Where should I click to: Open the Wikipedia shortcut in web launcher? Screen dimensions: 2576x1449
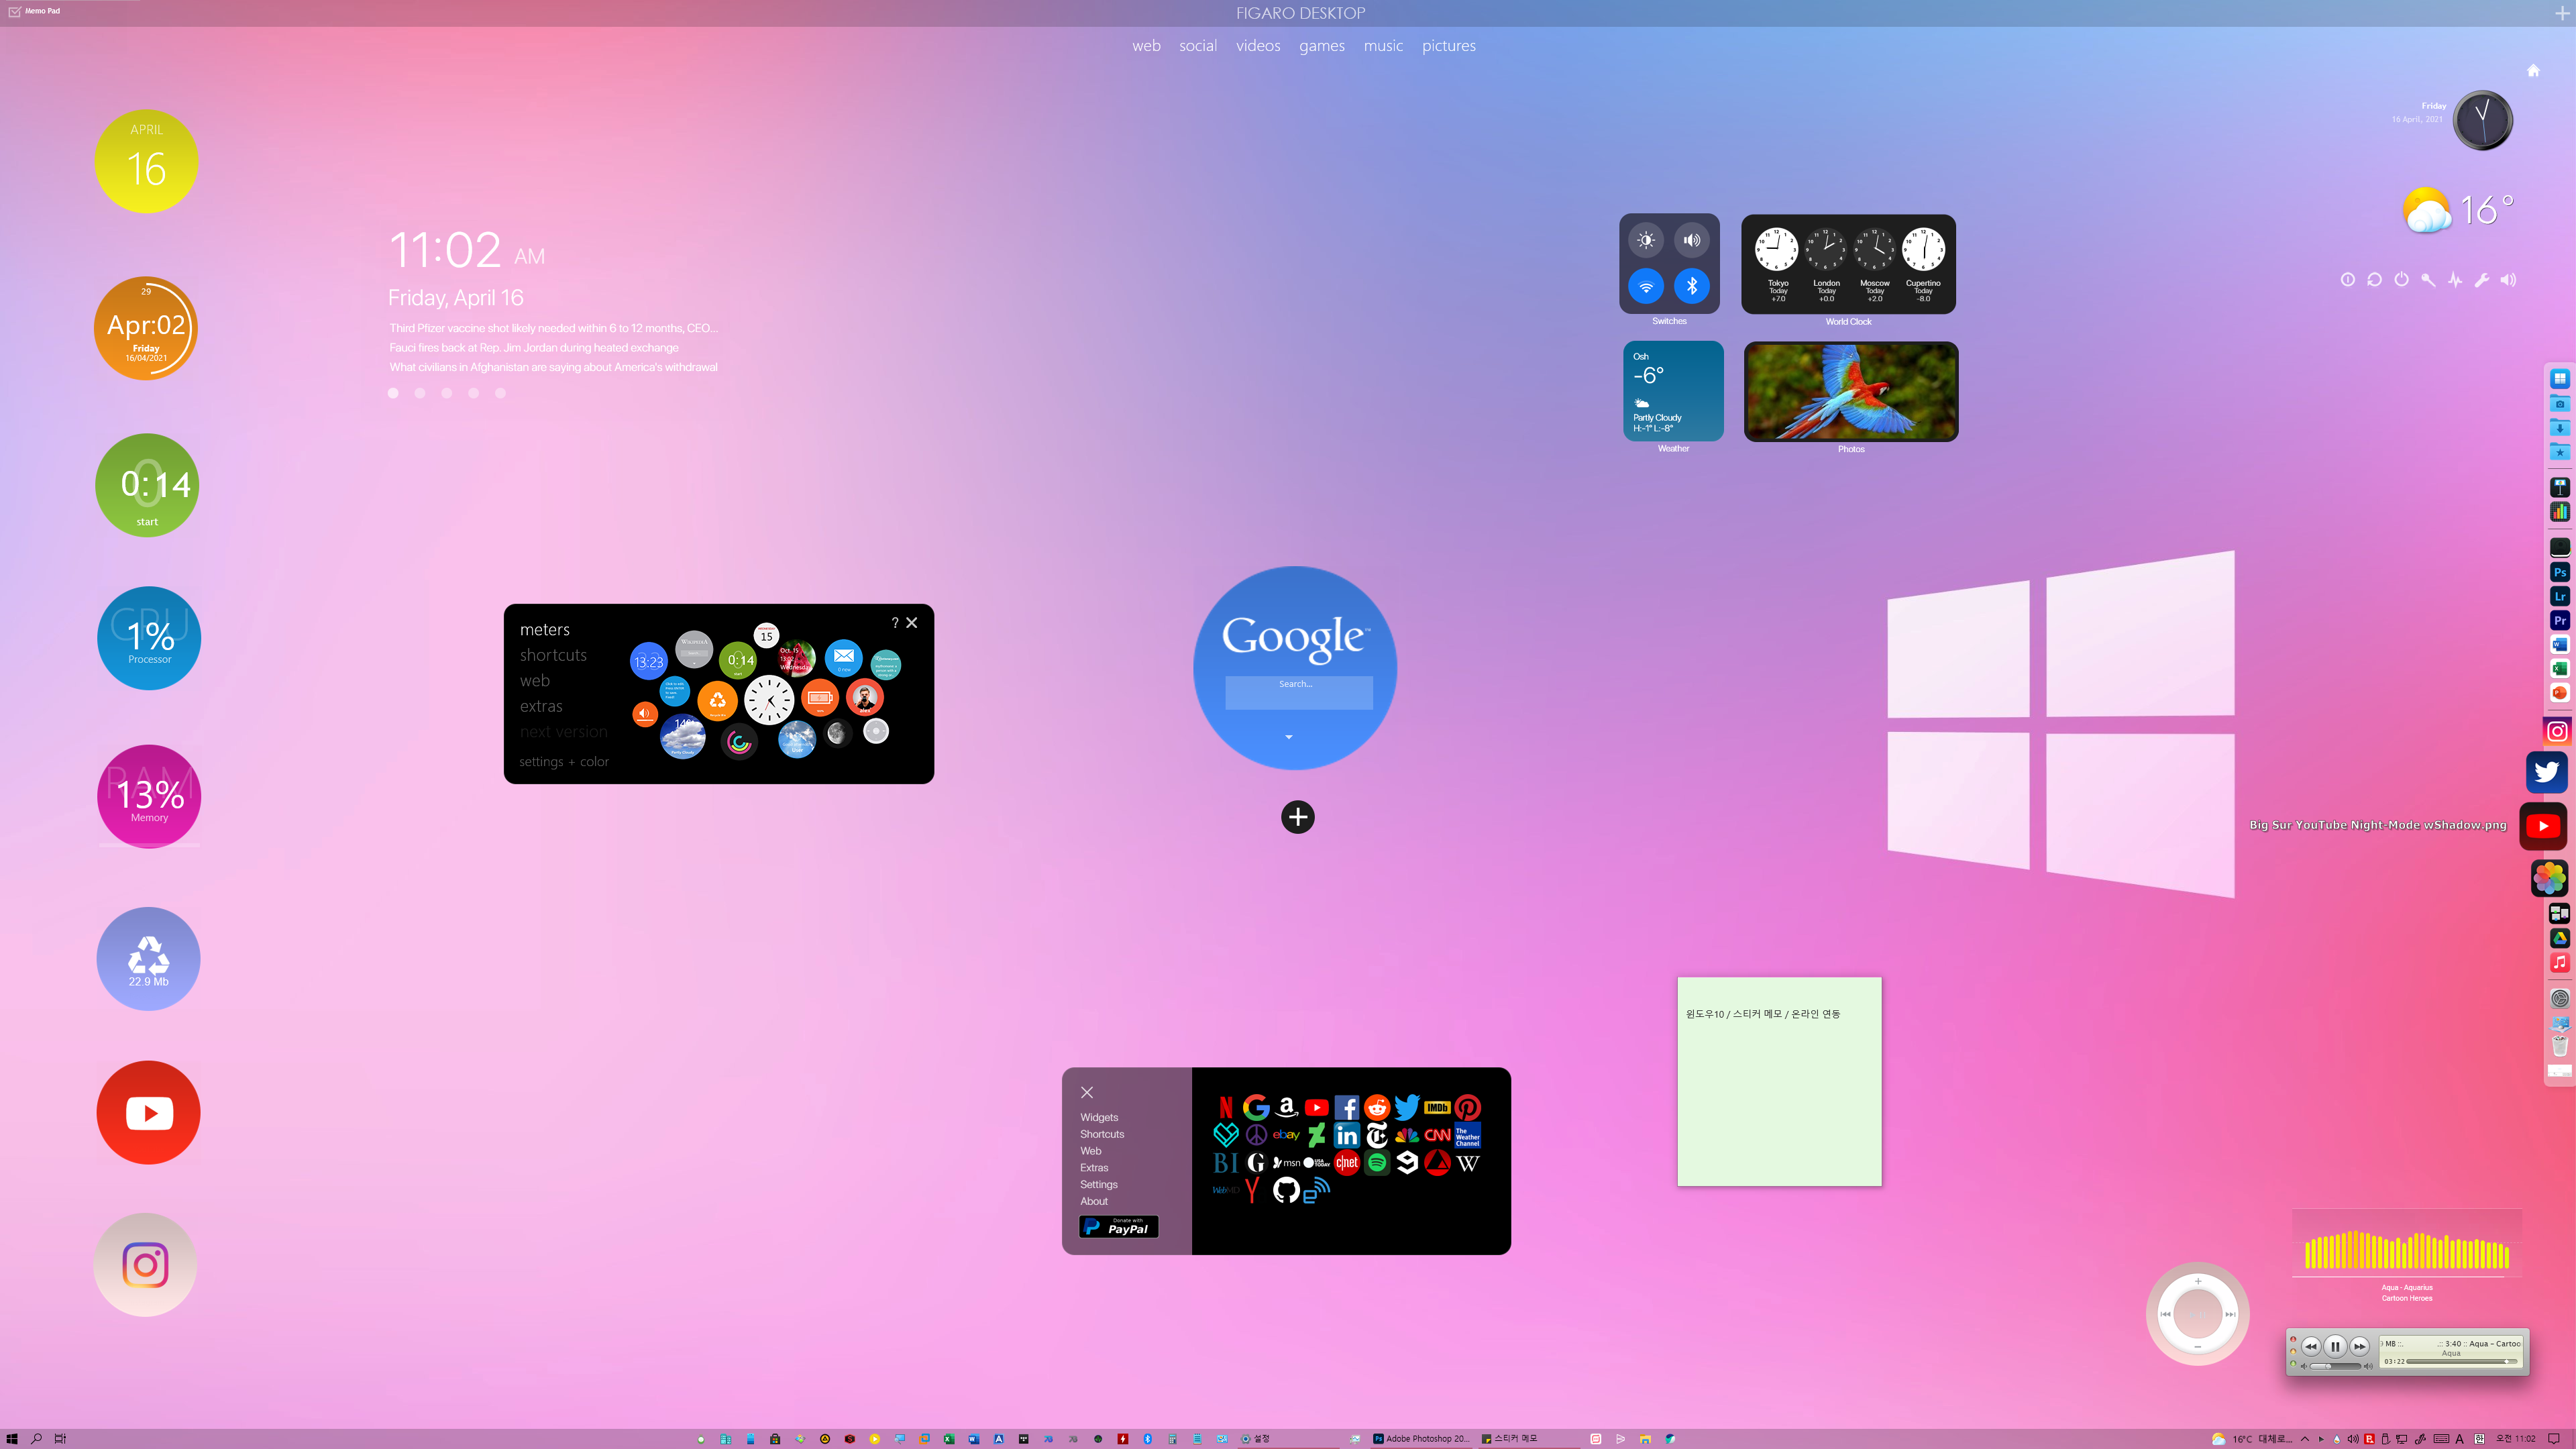tap(1468, 1163)
